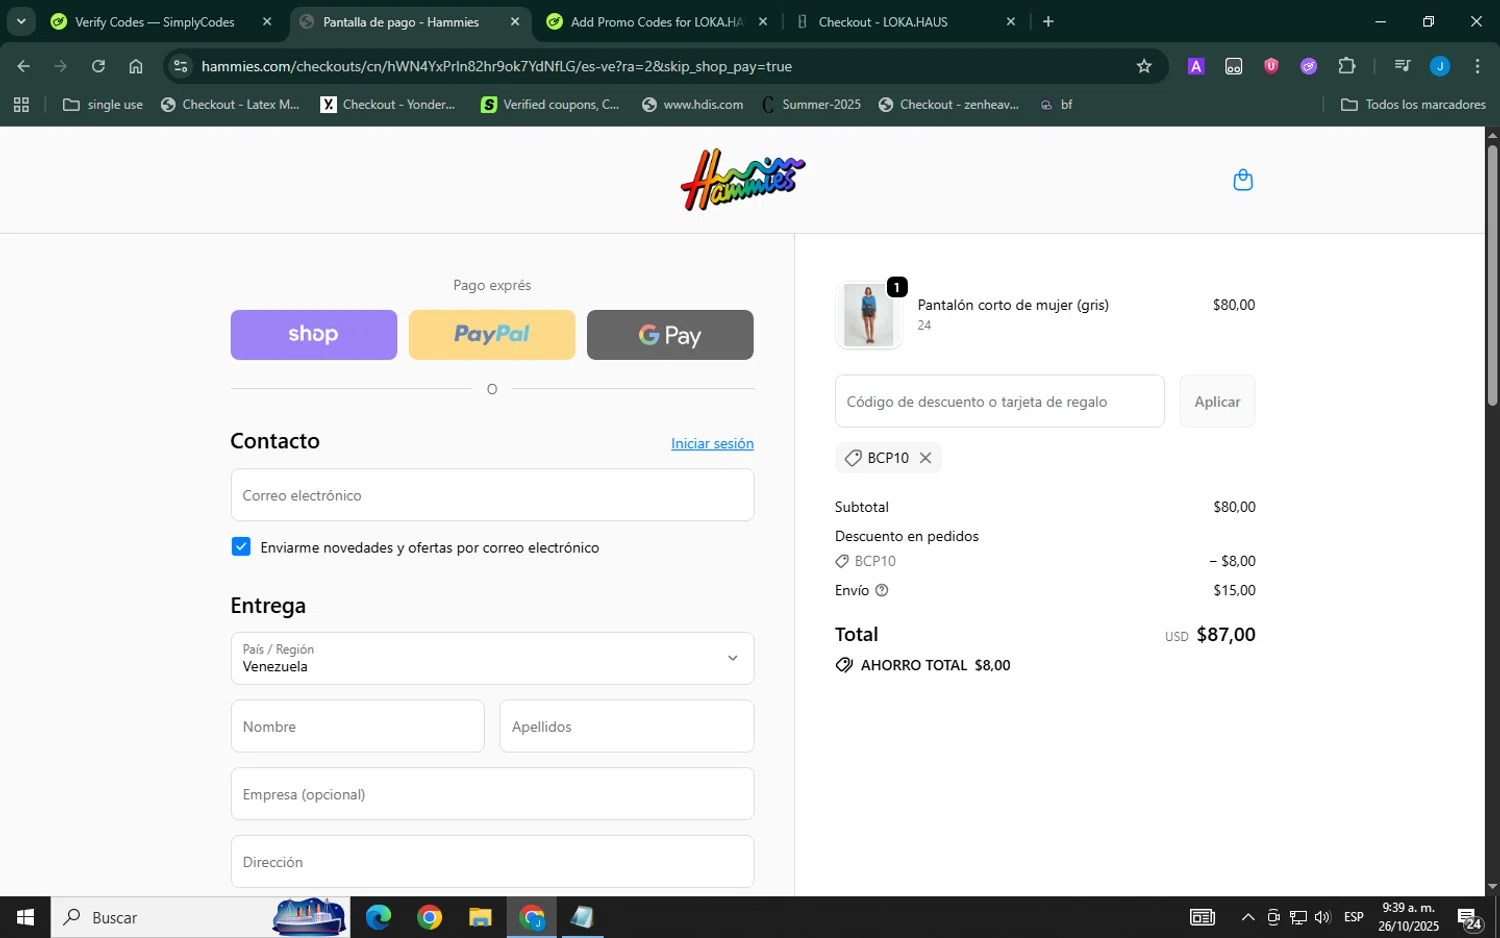Show hidden system tray icons
This screenshot has width=1500, height=938.
tap(1248, 917)
